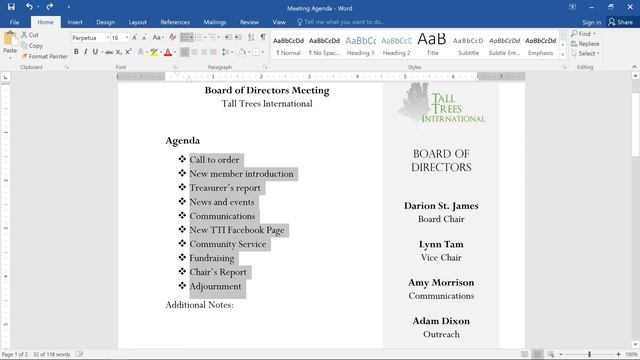Image resolution: width=640 pixels, height=360 pixels.
Task: Toggle Underline formatting
Action: point(95,52)
